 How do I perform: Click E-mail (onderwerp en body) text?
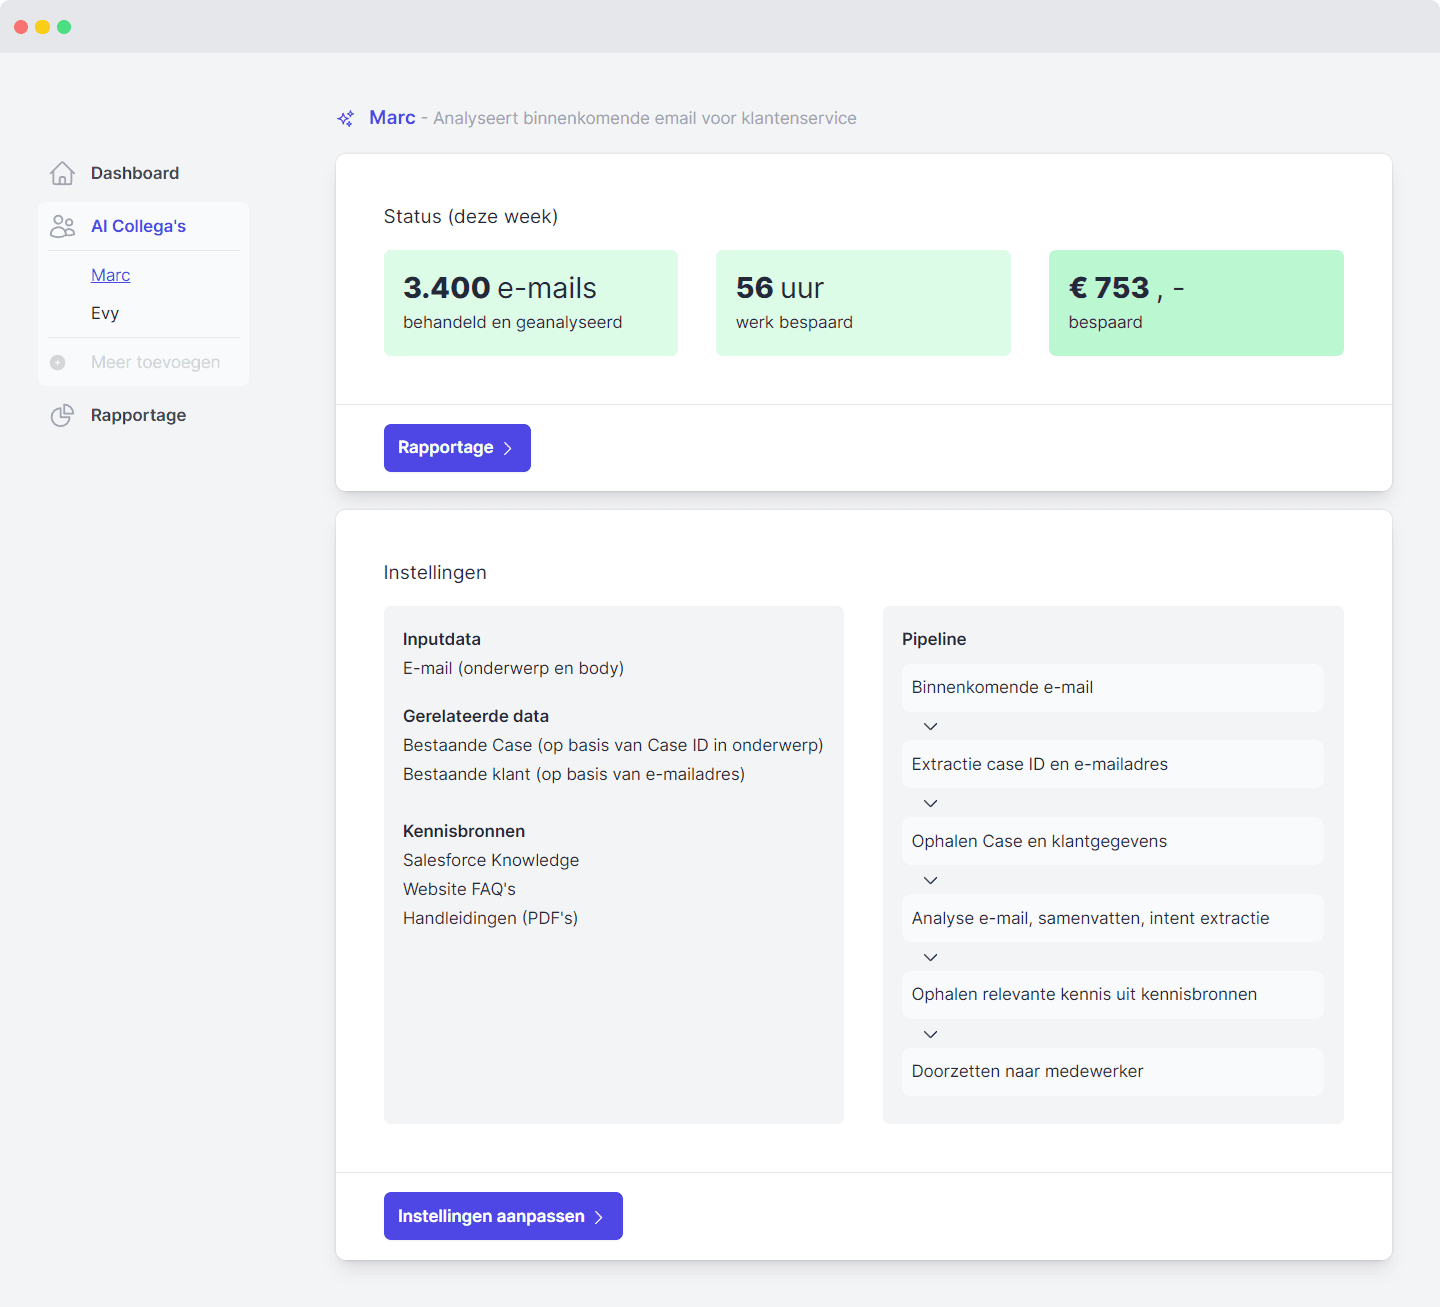pos(513,668)
